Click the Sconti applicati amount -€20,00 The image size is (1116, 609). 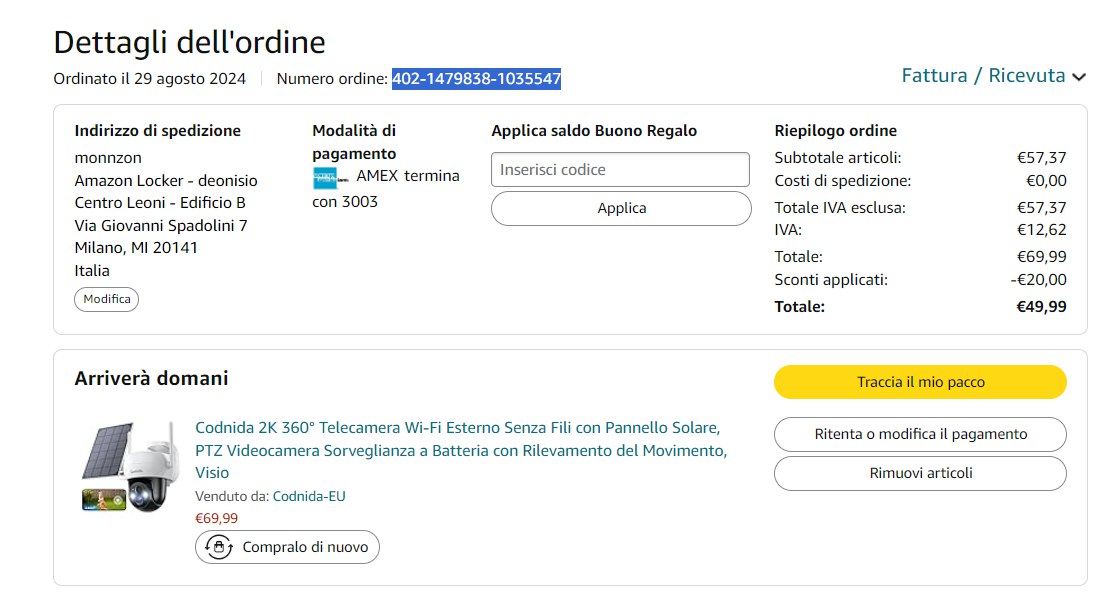tap(1038, 280)
